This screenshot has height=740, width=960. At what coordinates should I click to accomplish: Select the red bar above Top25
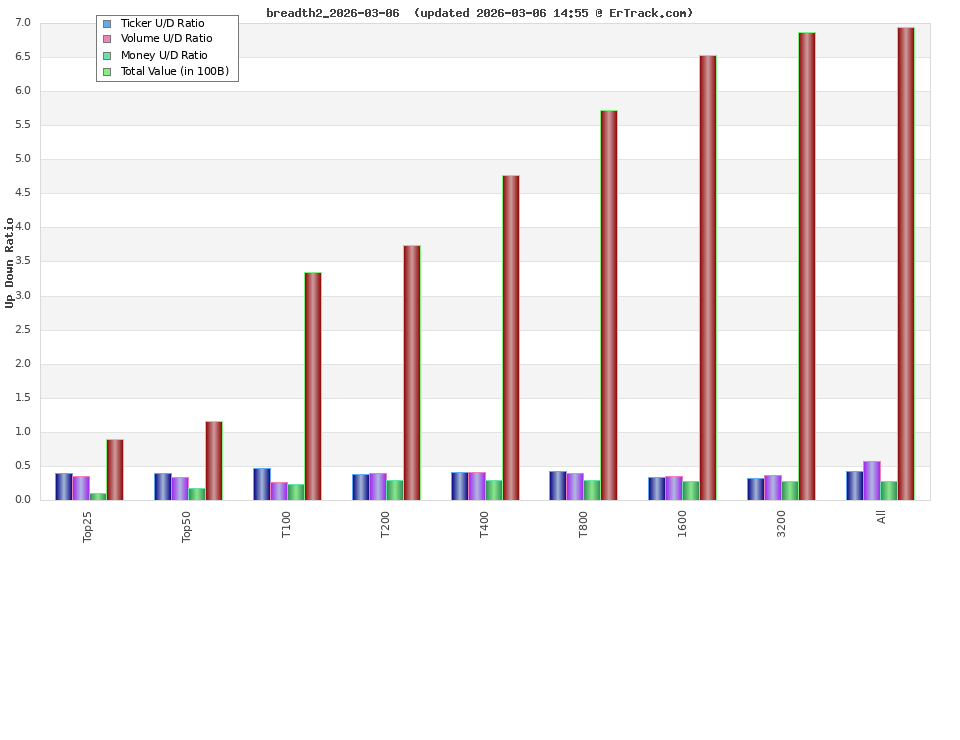click(x=113, y=470)
